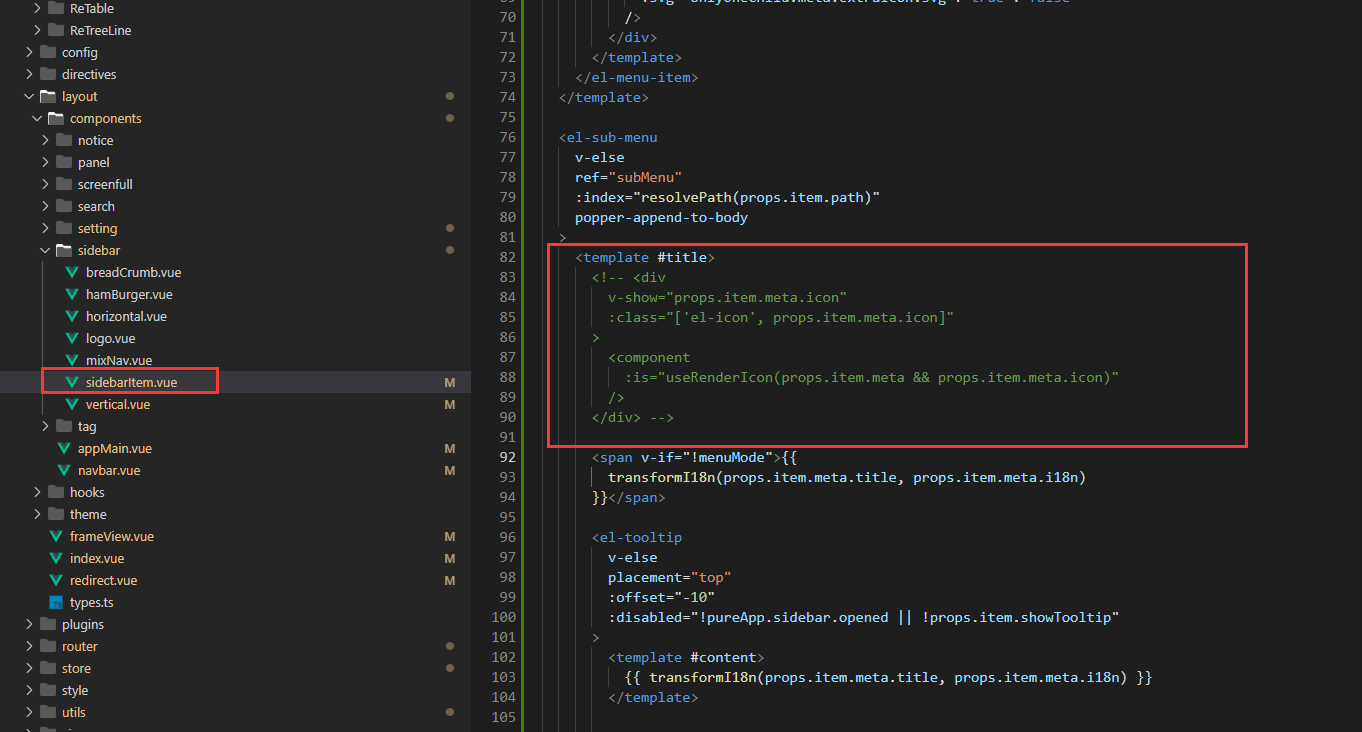The image size is (1362, 732).
Task: Click the Vue icon of navbar.vue
Action: click(63, 470)
